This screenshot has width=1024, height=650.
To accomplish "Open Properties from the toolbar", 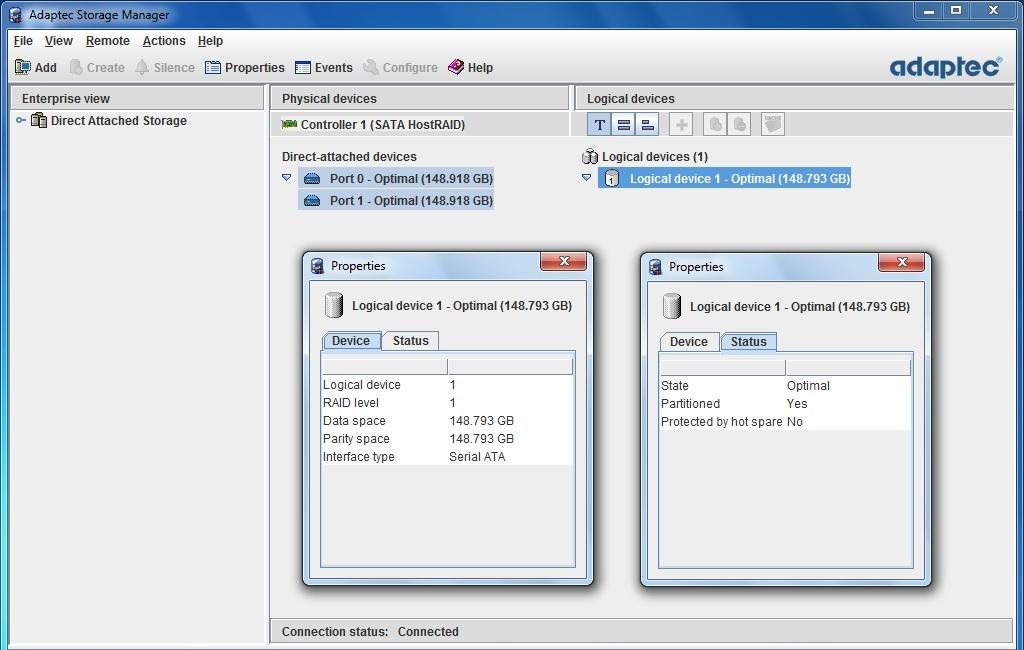I will pos(244,67).
